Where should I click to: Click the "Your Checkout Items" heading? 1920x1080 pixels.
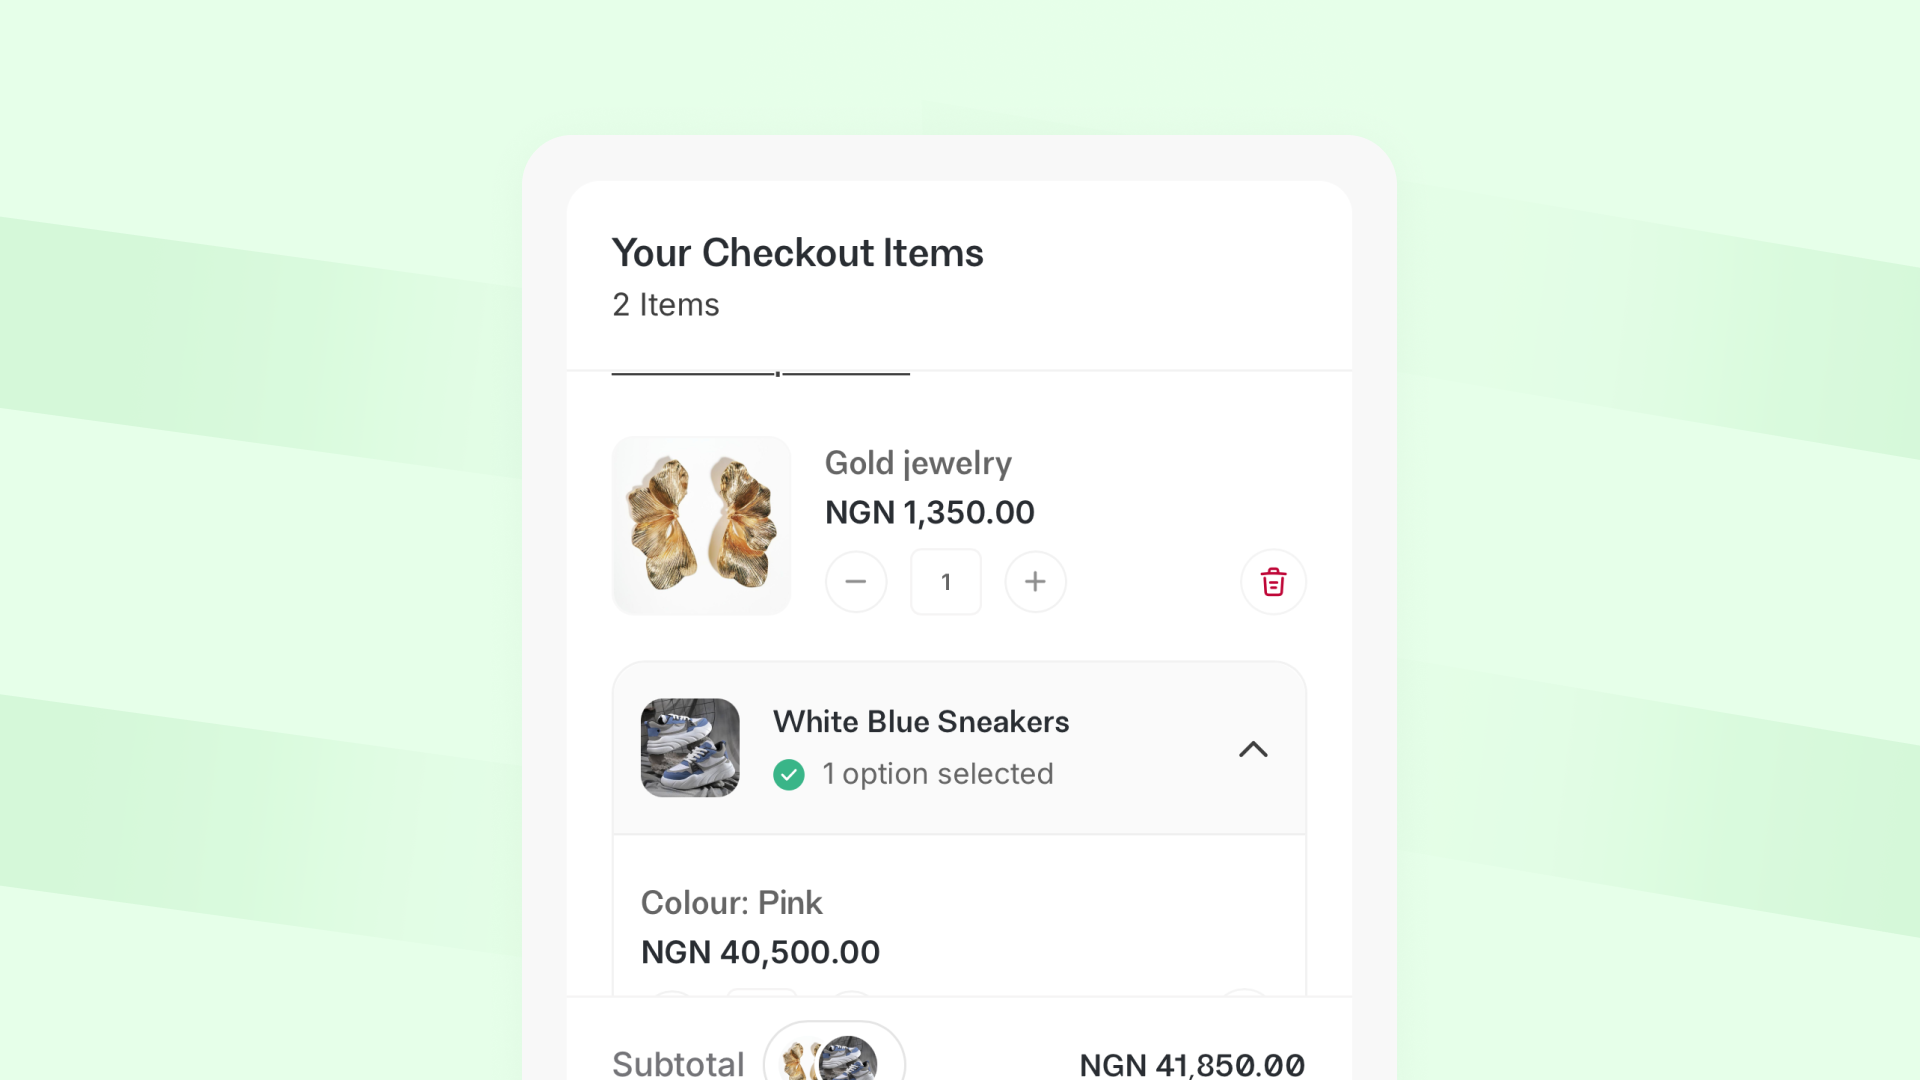(x=797, y=253)
